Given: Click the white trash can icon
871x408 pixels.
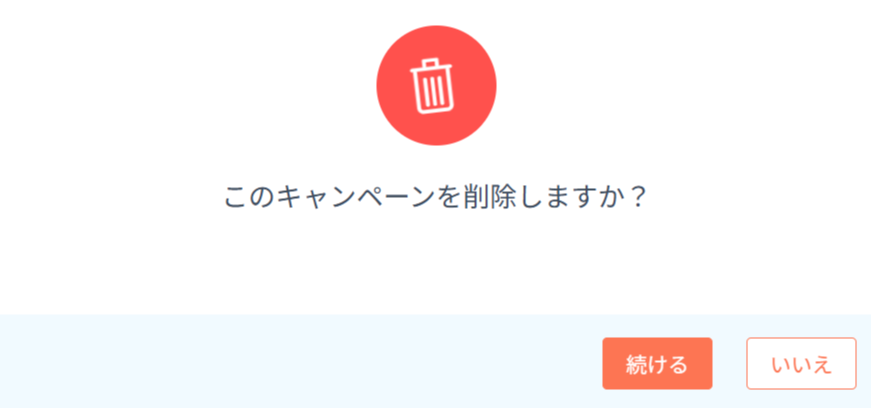Looking at the screenshot, I should tap(432, 86).
